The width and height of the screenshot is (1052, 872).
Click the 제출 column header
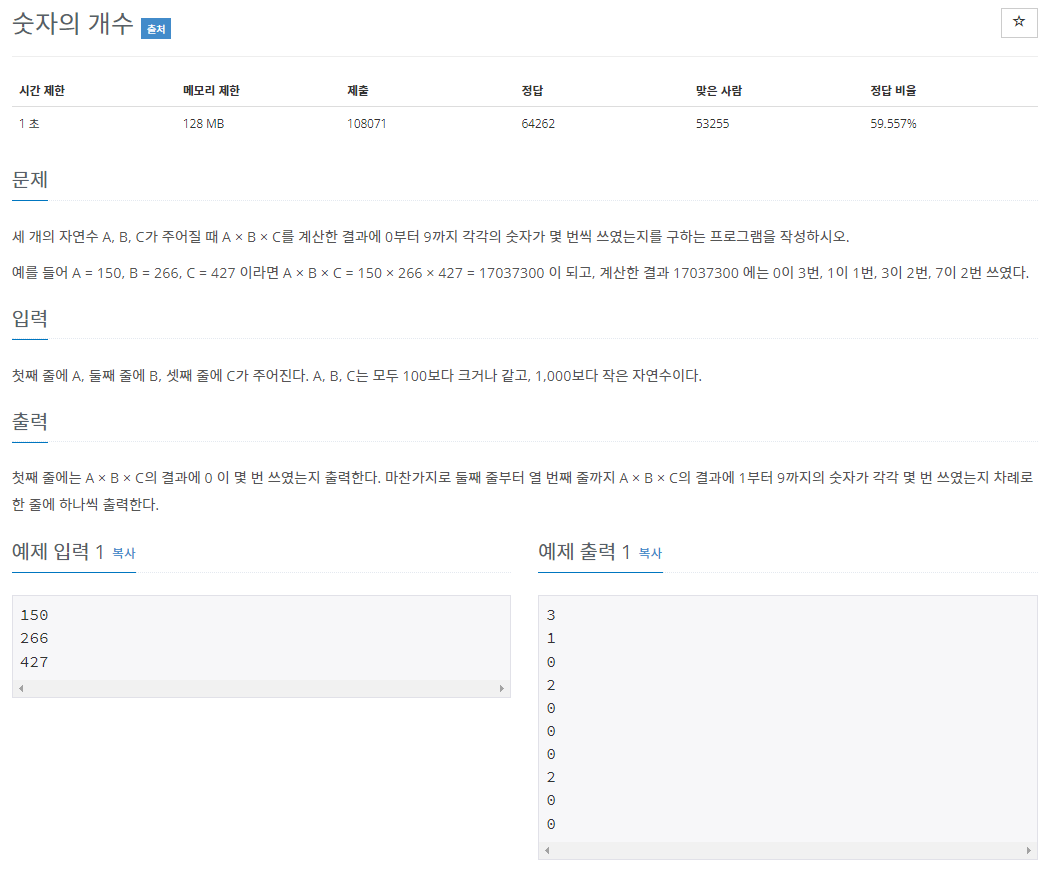tap(358, 91)
